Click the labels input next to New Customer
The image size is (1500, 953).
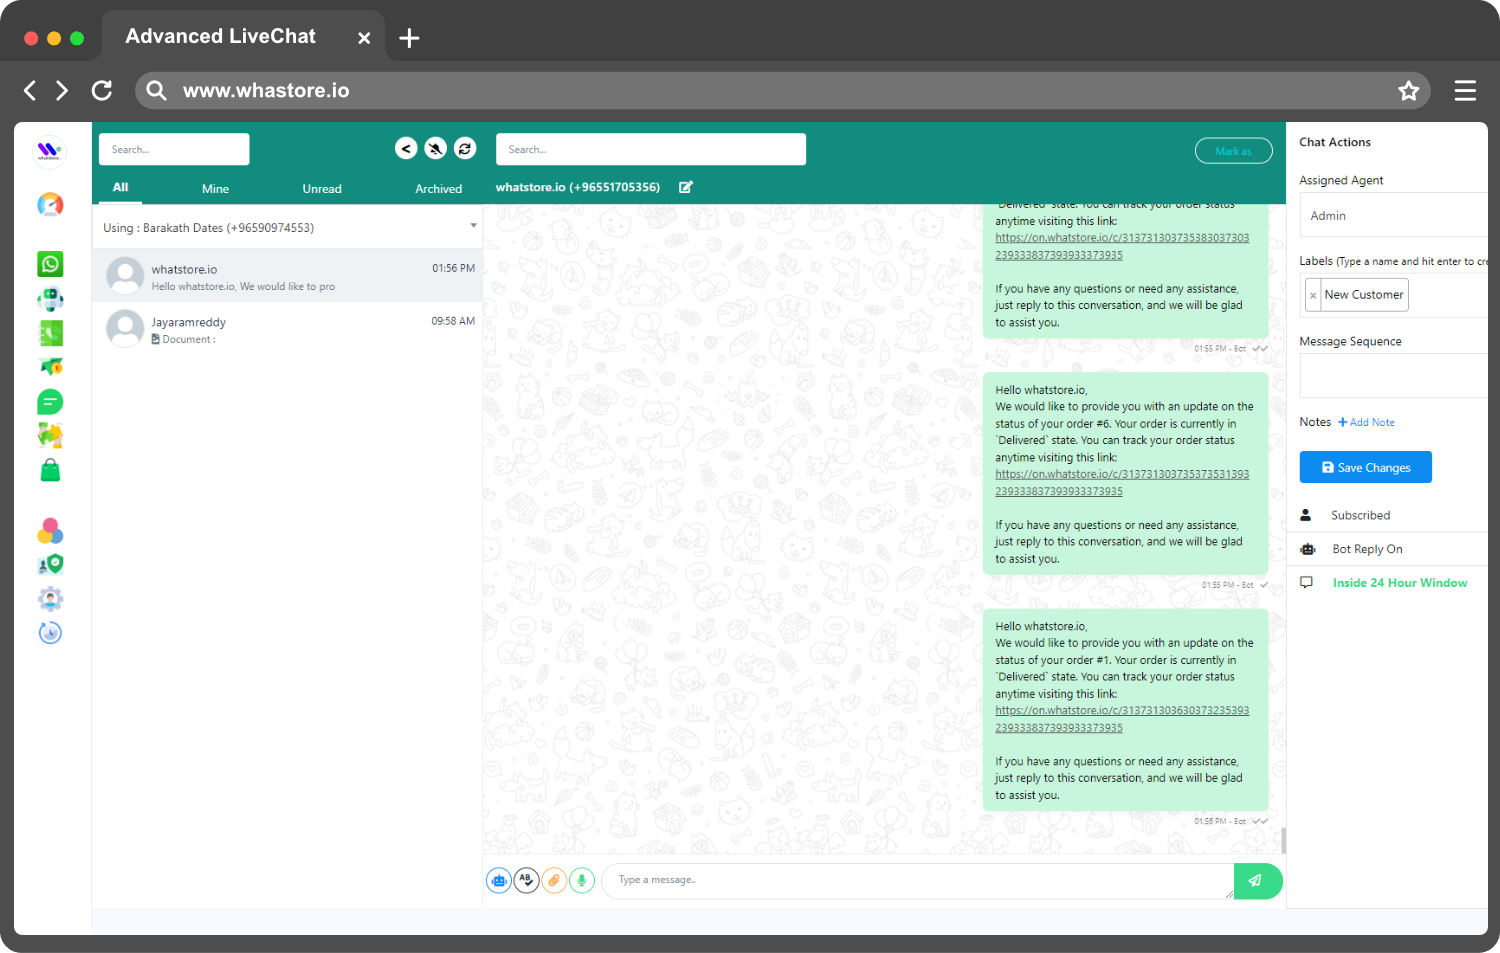tap(1448, 295)
